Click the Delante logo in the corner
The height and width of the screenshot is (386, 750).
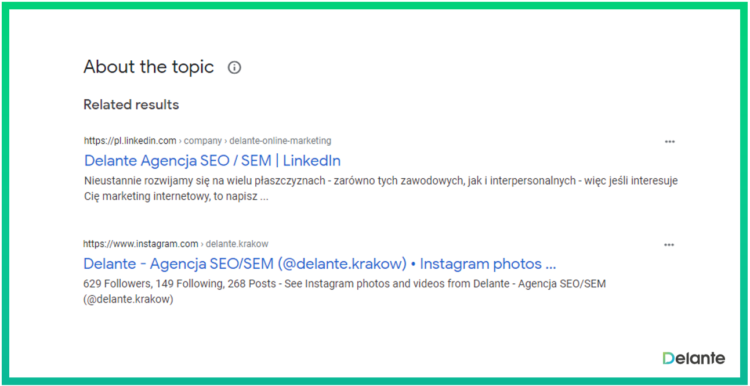[694, 358]
